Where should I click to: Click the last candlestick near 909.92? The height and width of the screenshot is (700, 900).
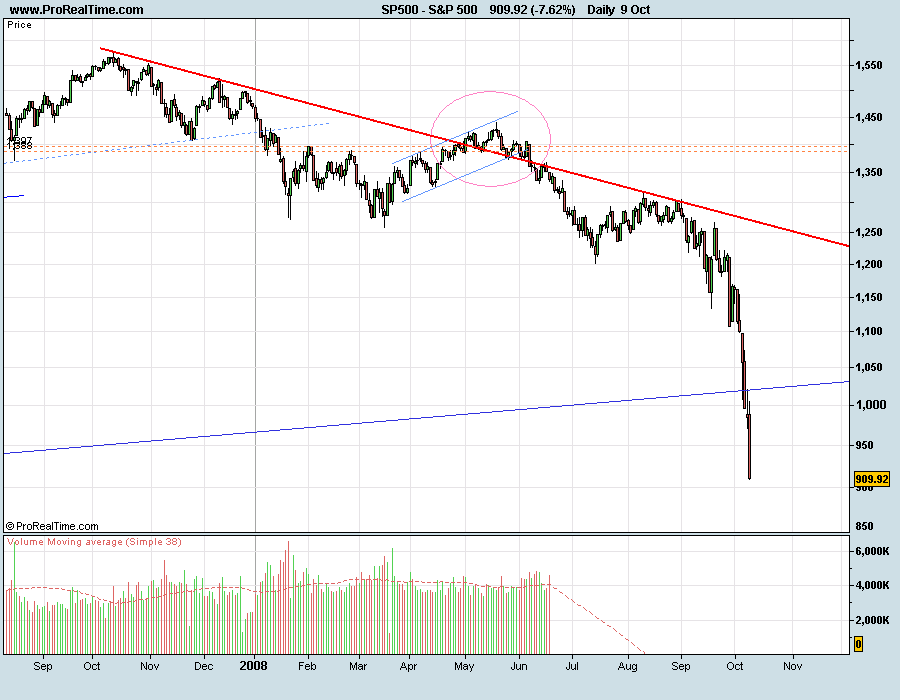(x=749, y=446)
